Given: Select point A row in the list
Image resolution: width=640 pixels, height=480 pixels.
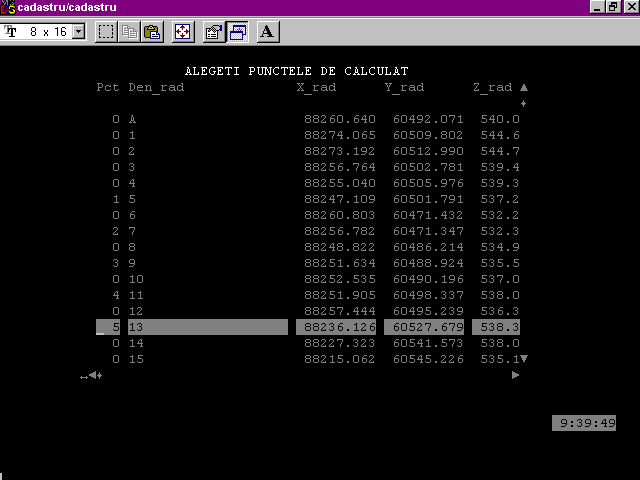Looking at the screenshot, I should click(x=132, y=119).
